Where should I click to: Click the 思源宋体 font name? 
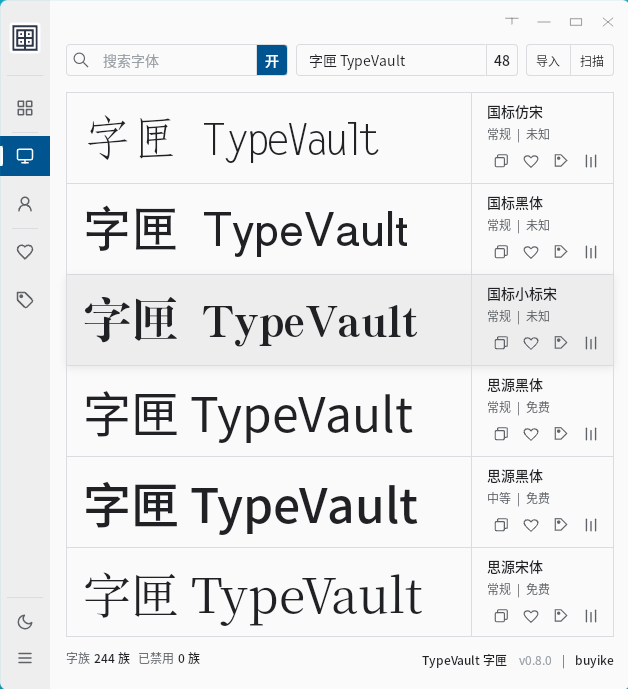(x=515, y=567)
